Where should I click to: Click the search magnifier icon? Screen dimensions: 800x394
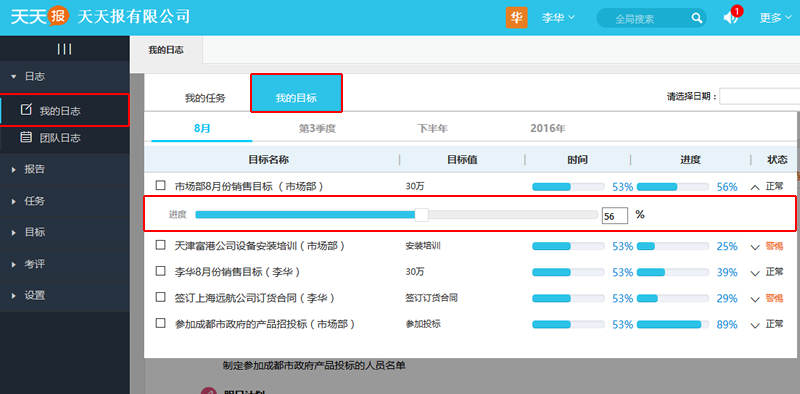(696, 18)
